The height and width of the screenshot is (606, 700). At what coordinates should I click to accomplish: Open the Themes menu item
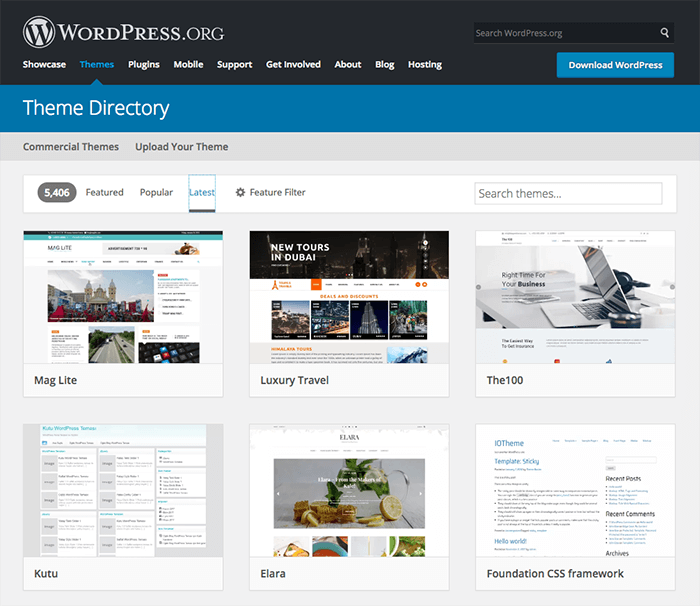[x=97, y=65]
